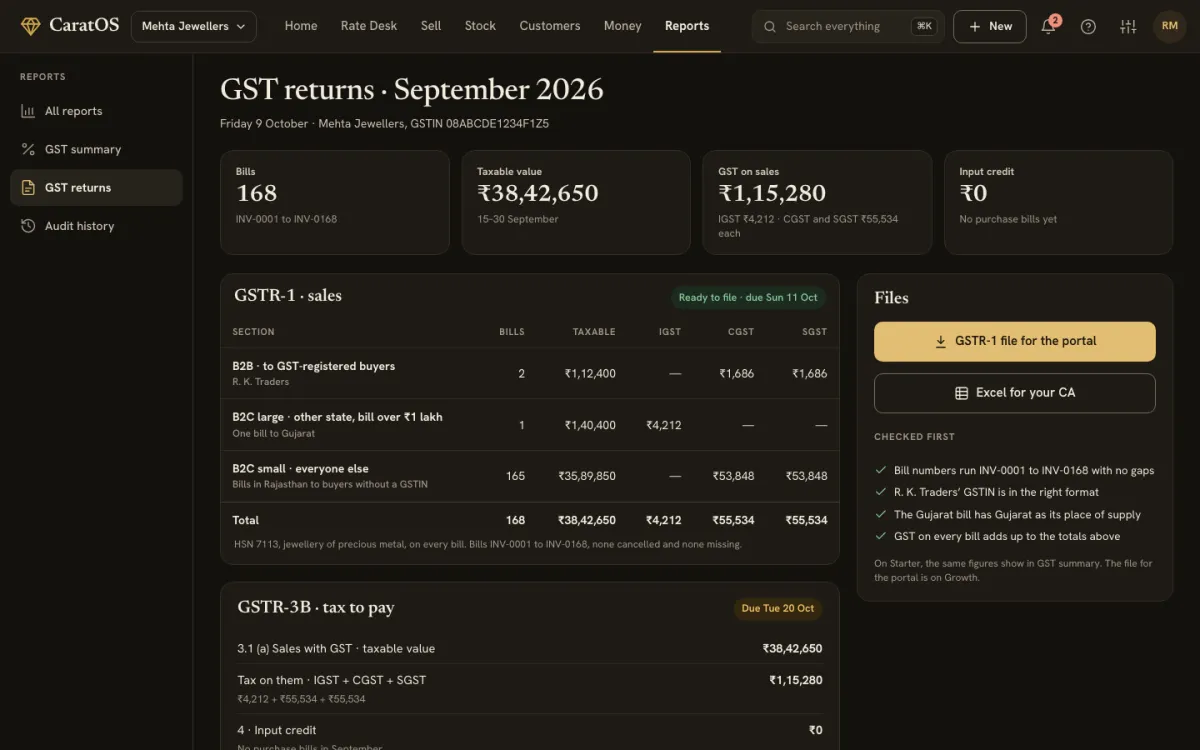Open All reports in the sidebar
The width and height of the screenshot is (1200, 750).
tap(96, 111)
